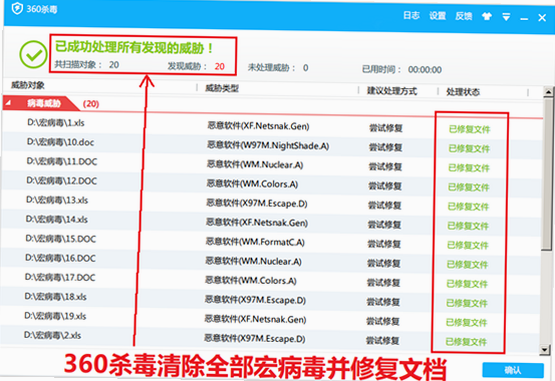Click threat type X97M.Escape.D for 13.xls
This screenshot has height=381, width=555.
tap(257, 203)
